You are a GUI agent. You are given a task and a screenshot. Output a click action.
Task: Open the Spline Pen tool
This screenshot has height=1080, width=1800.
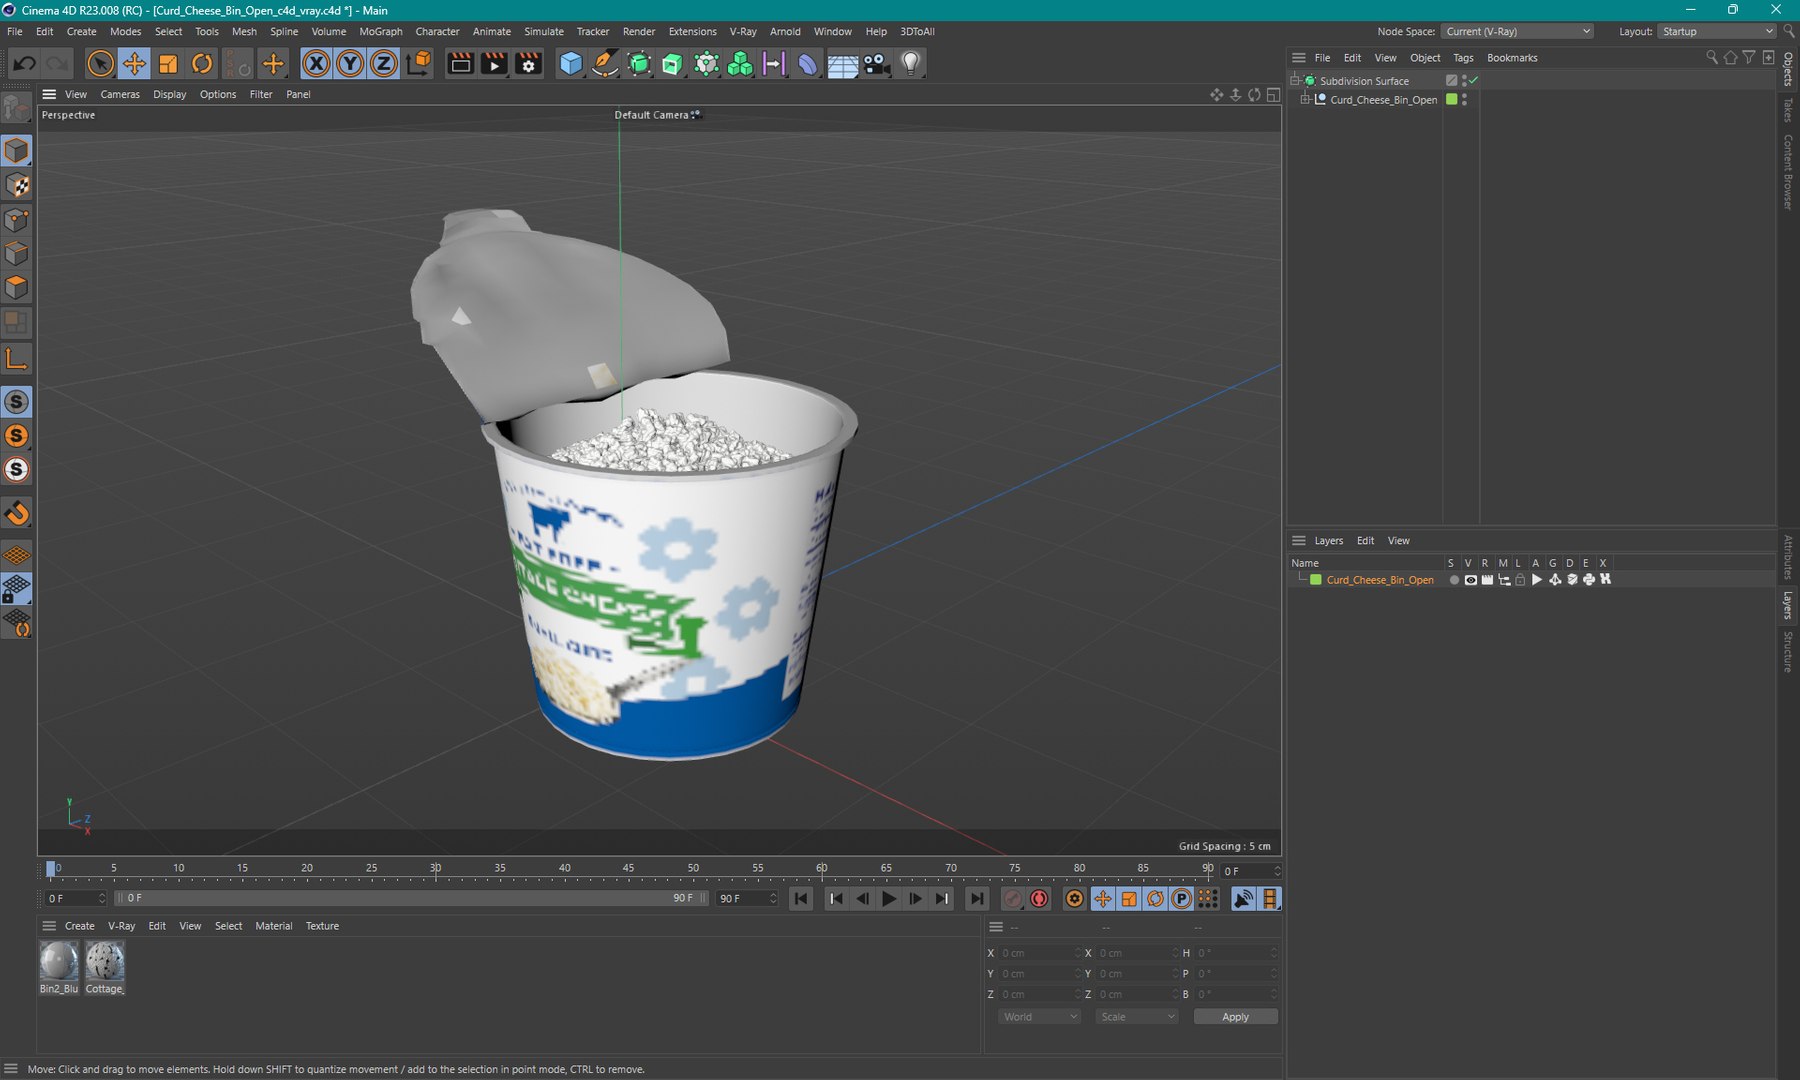605,64
